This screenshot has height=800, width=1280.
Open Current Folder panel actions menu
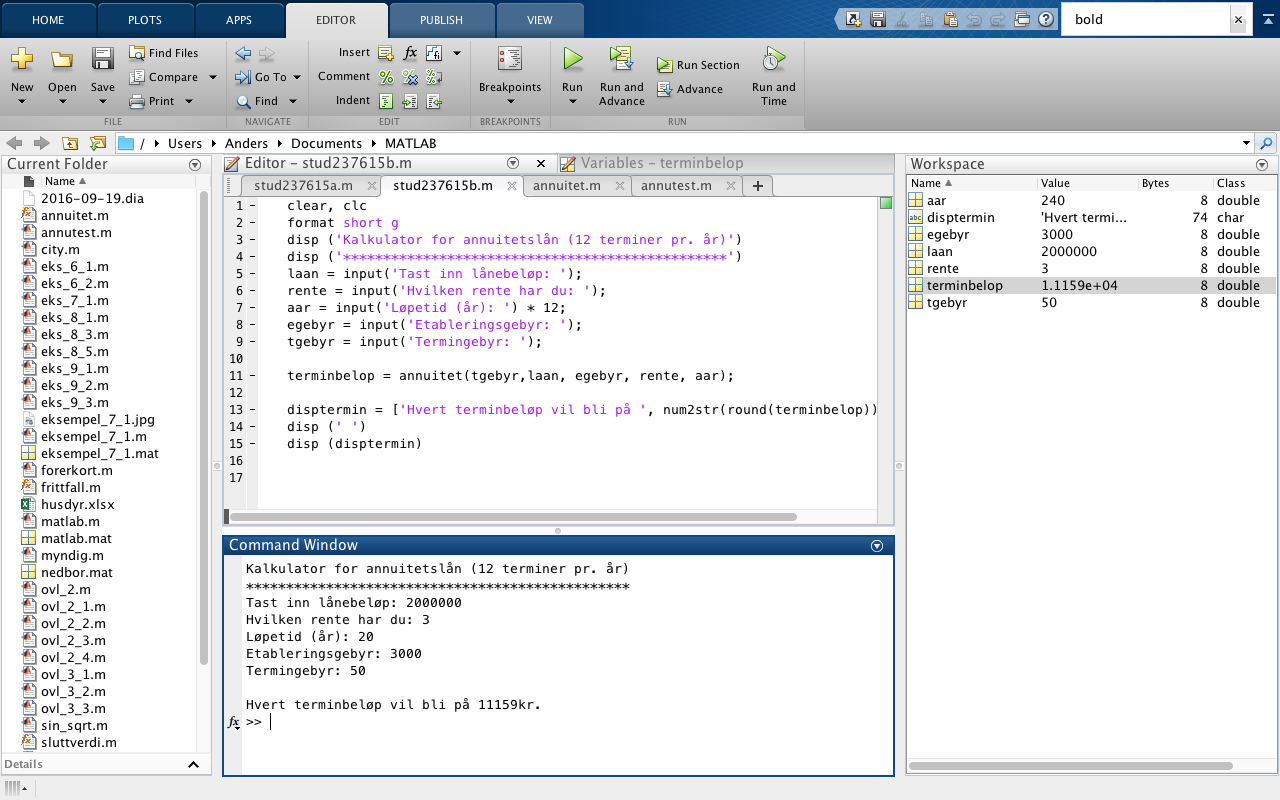point(195,164)
